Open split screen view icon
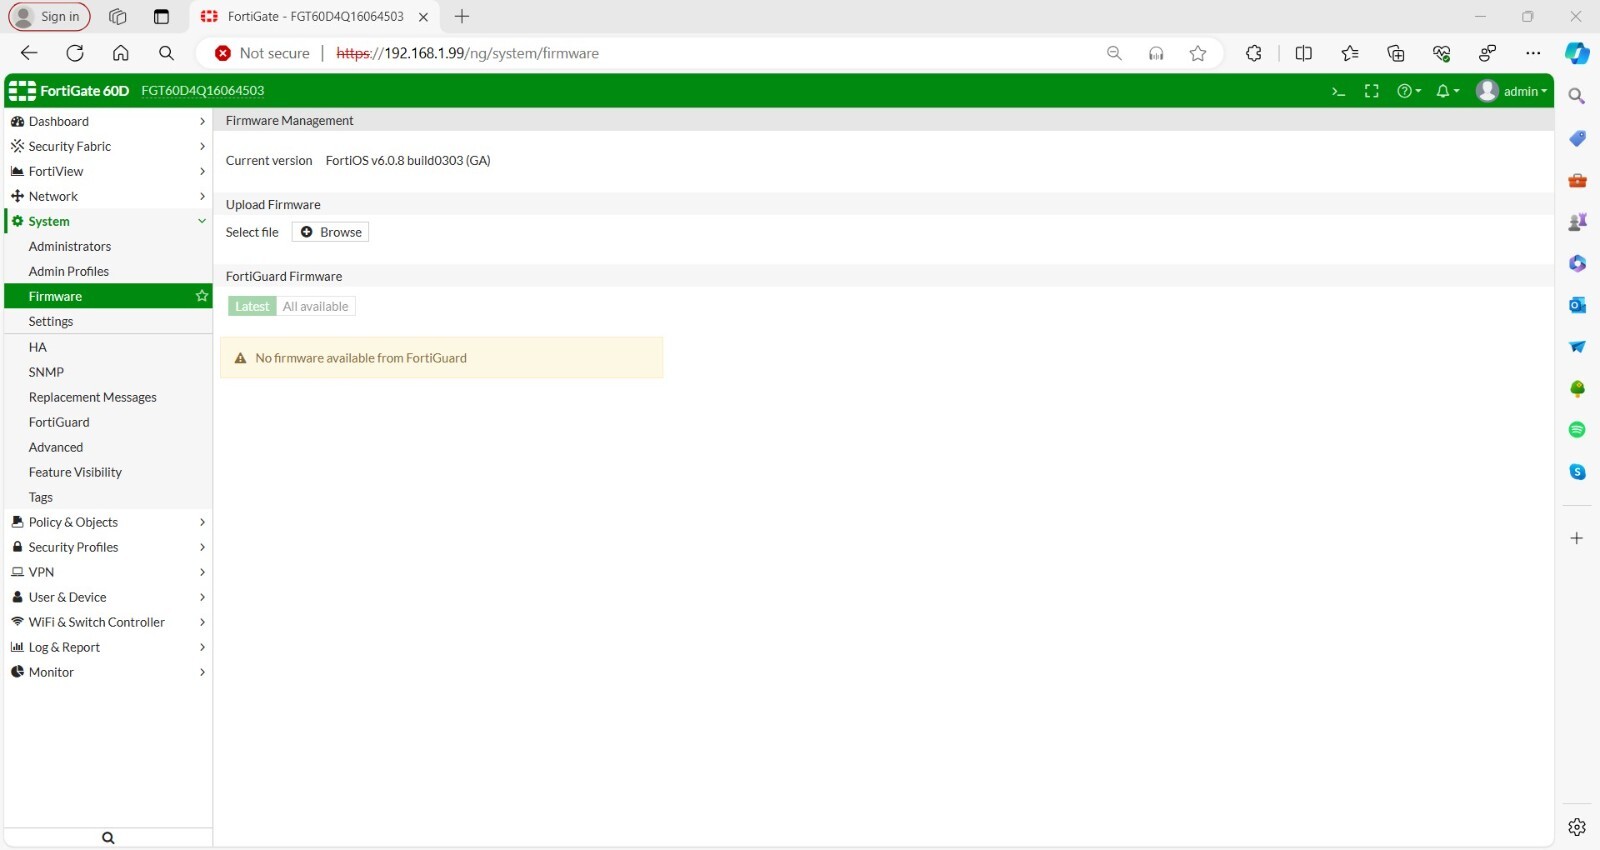Image resolution: width=1600 pixels, height=850 pixels. (1304, 53)
